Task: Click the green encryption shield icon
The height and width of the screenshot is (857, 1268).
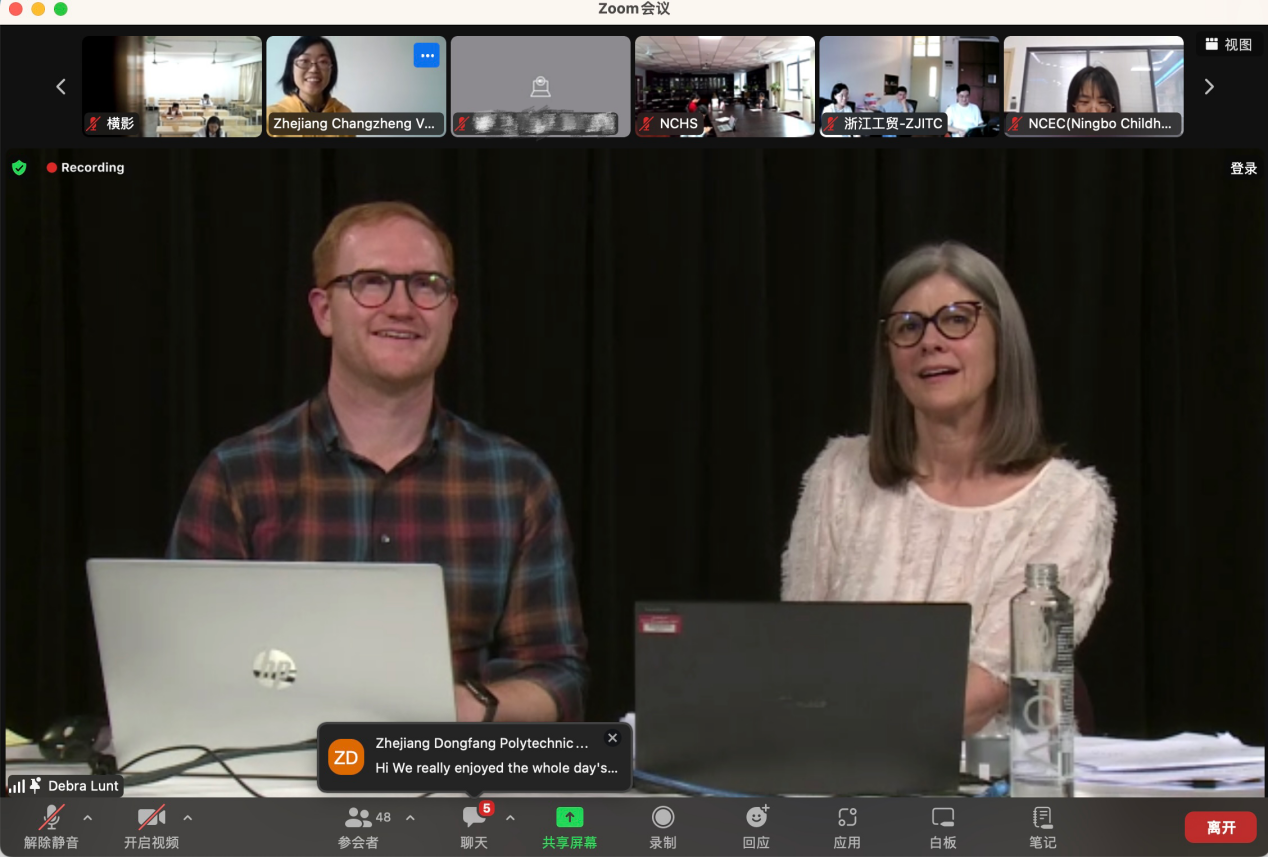Action: pyautogui.click(x=19, y=168)
